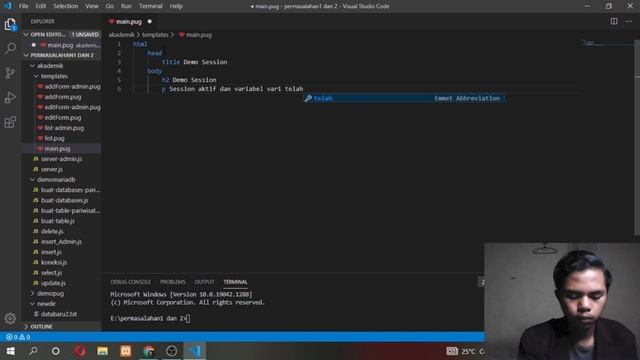
Task: Open addForm.pug file
Action: [63, 97]
